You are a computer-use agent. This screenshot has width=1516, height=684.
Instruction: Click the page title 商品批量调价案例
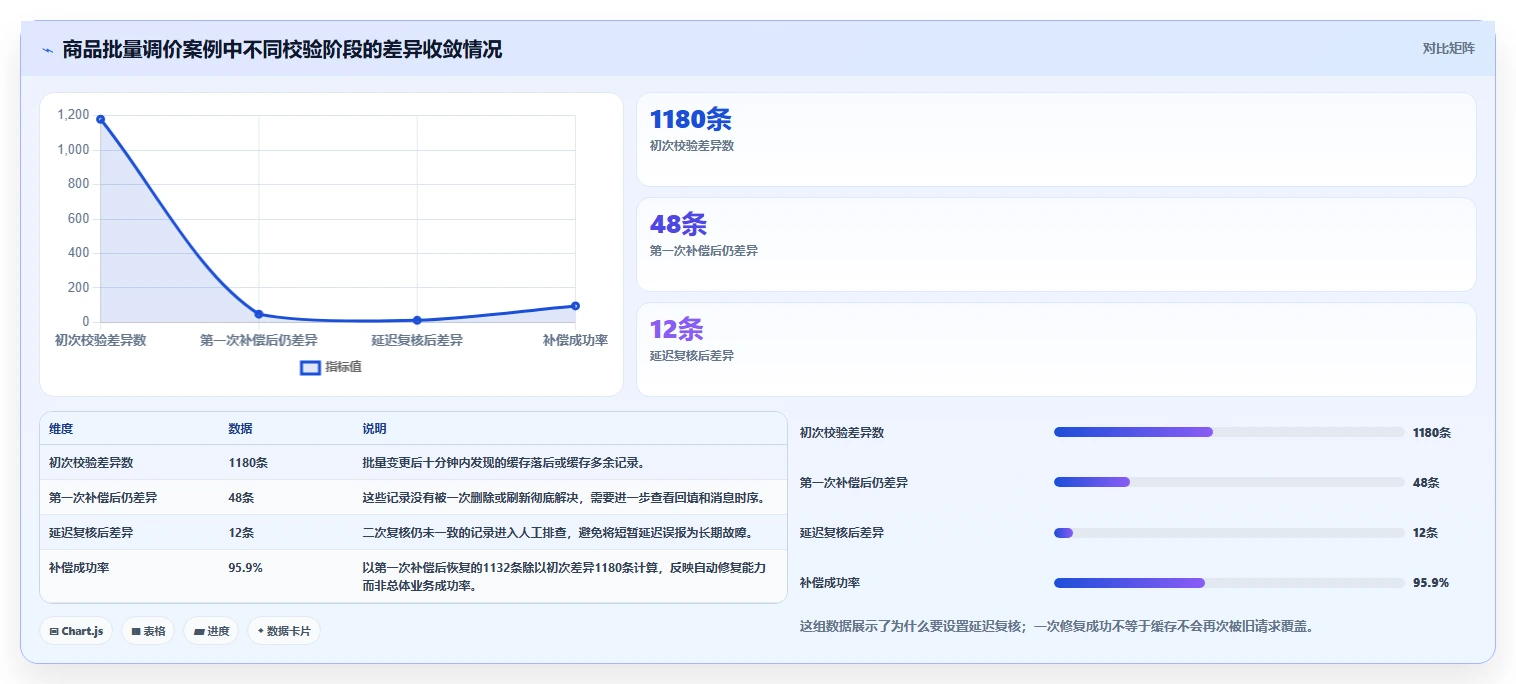[x=282, y=49]
